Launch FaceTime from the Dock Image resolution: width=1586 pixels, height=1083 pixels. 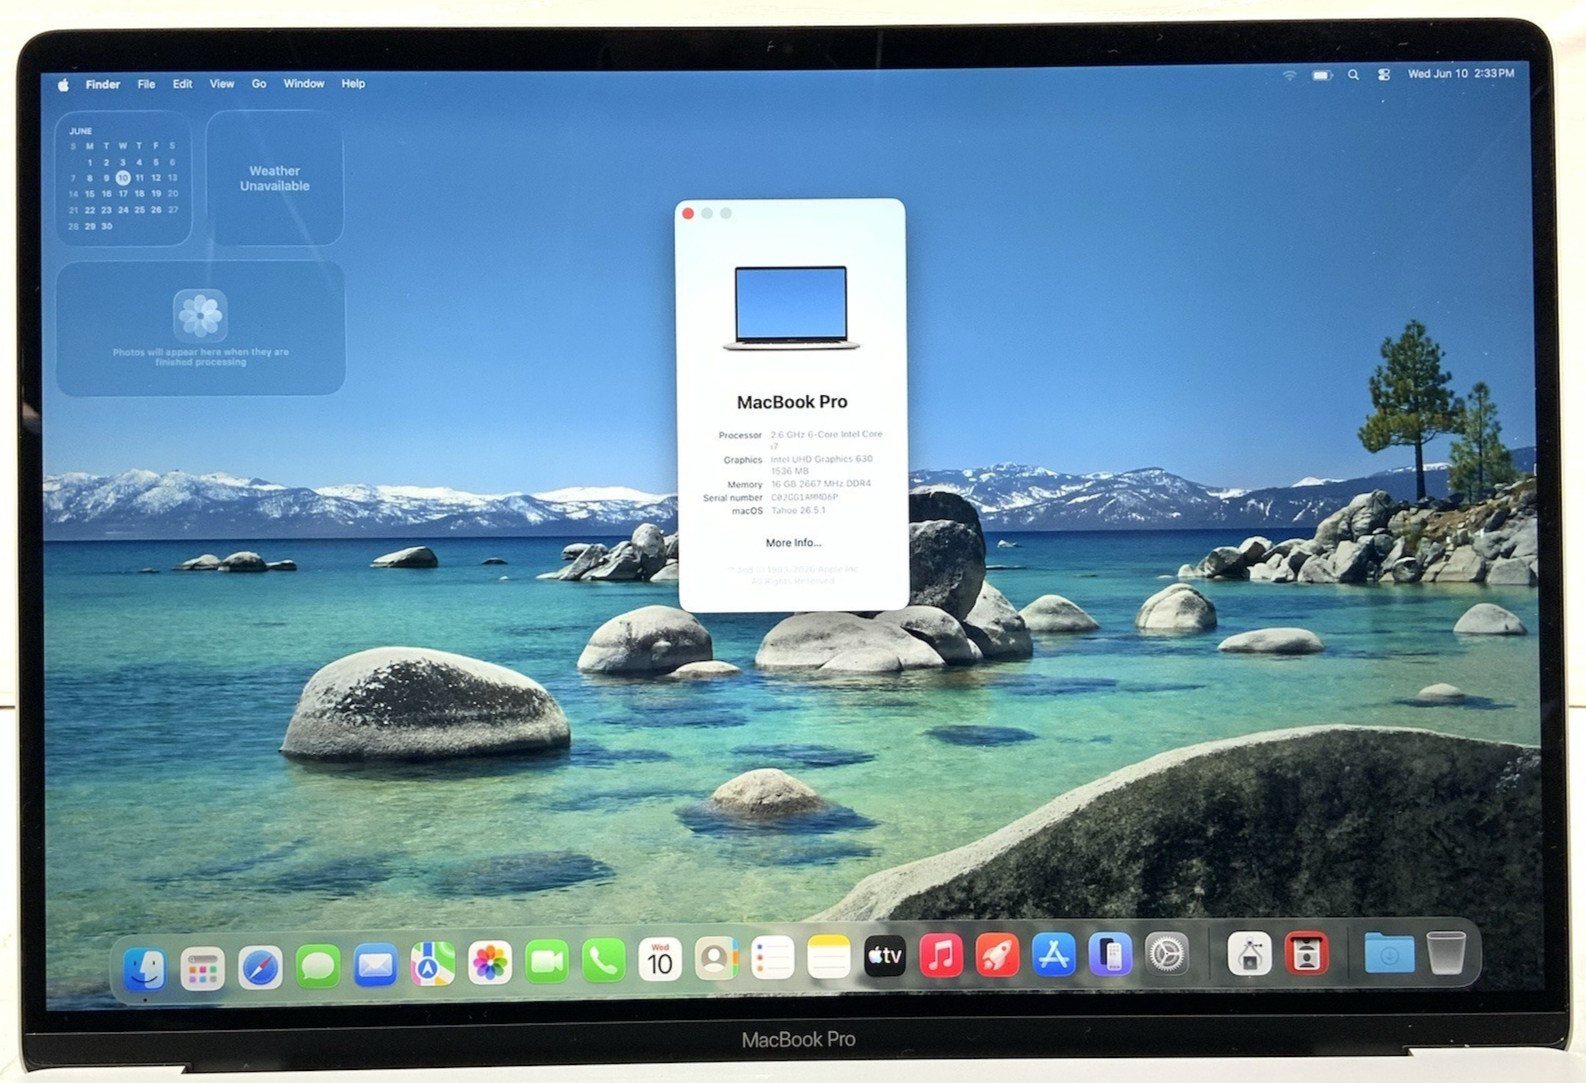point(547,962)
